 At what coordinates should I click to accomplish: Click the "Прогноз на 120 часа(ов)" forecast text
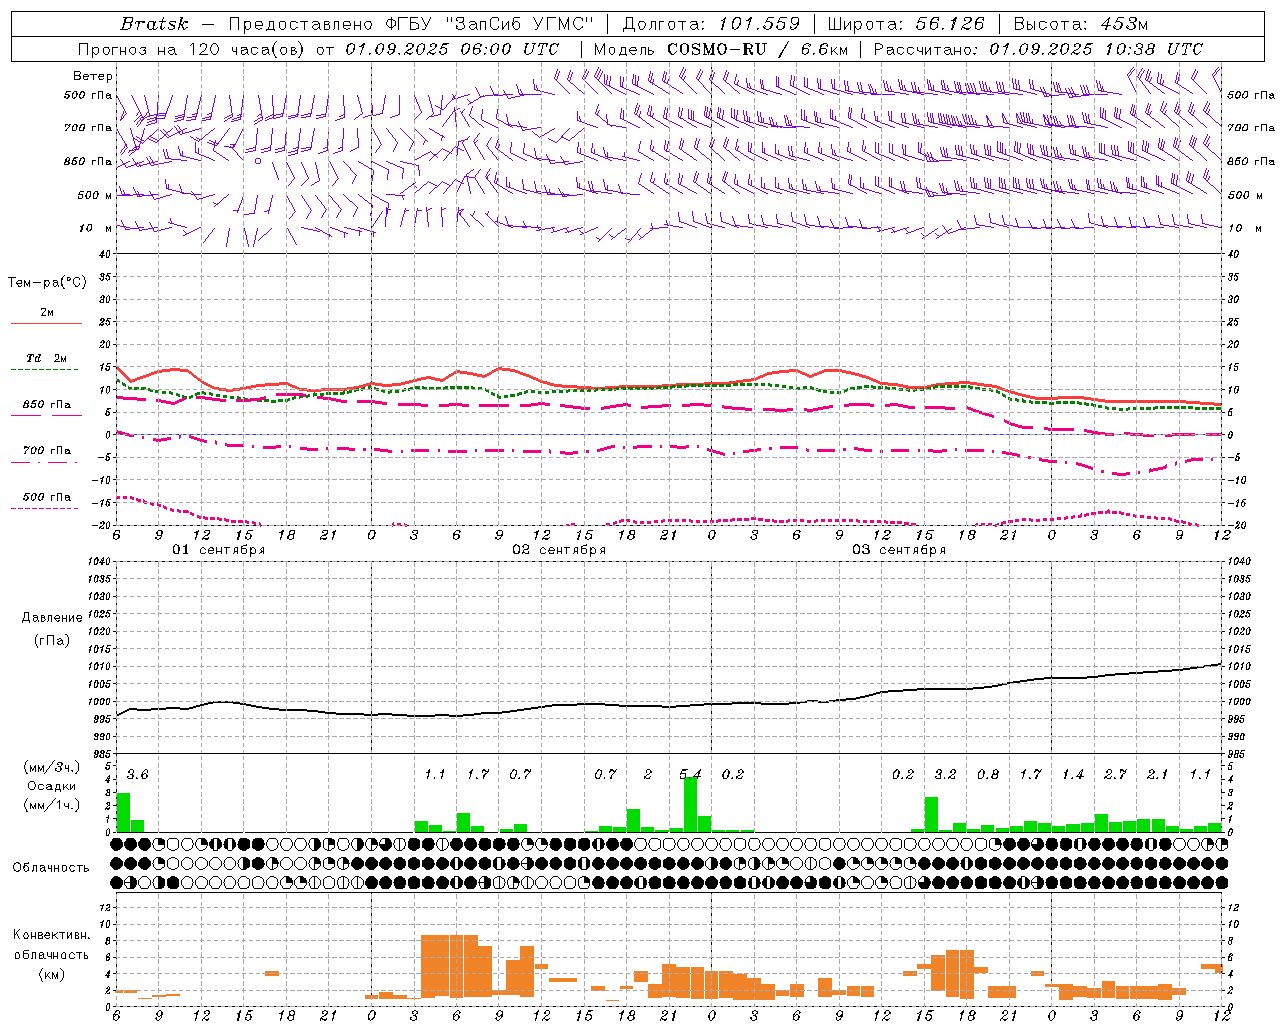coord(192,49)
